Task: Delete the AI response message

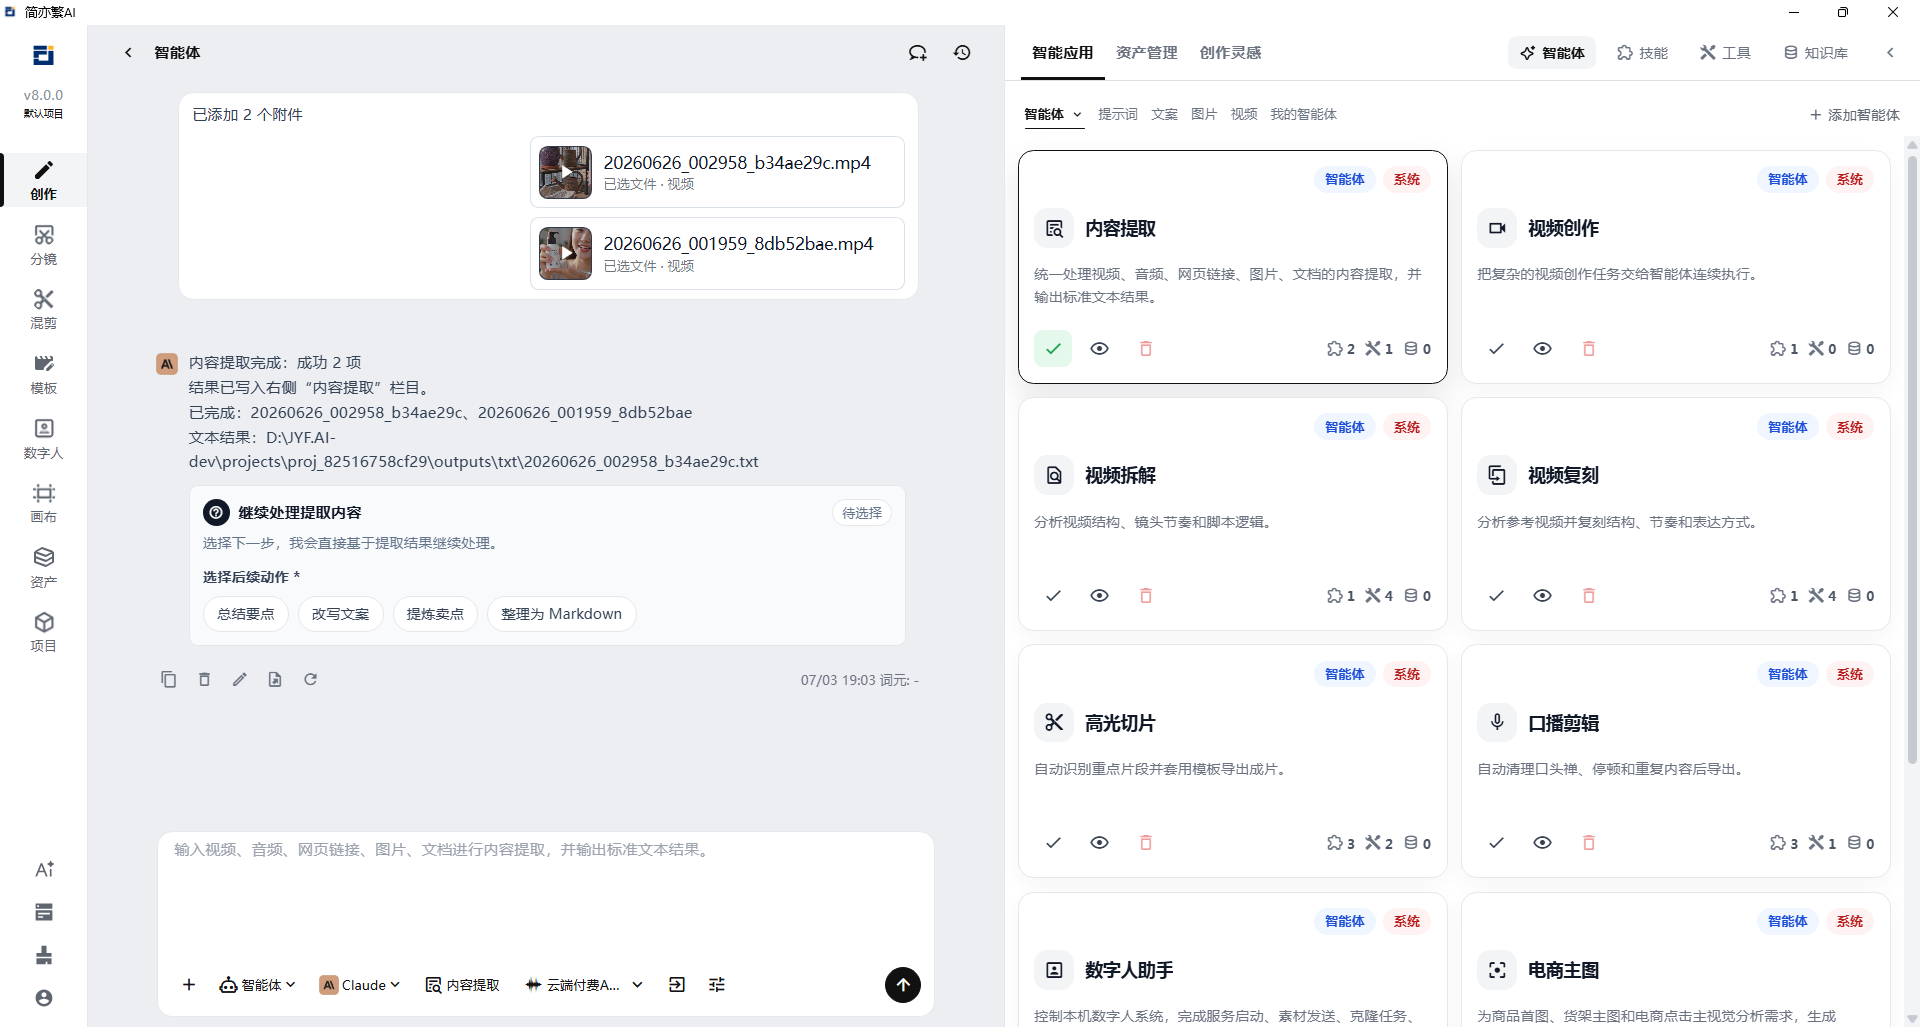Action: click(204, 680)
